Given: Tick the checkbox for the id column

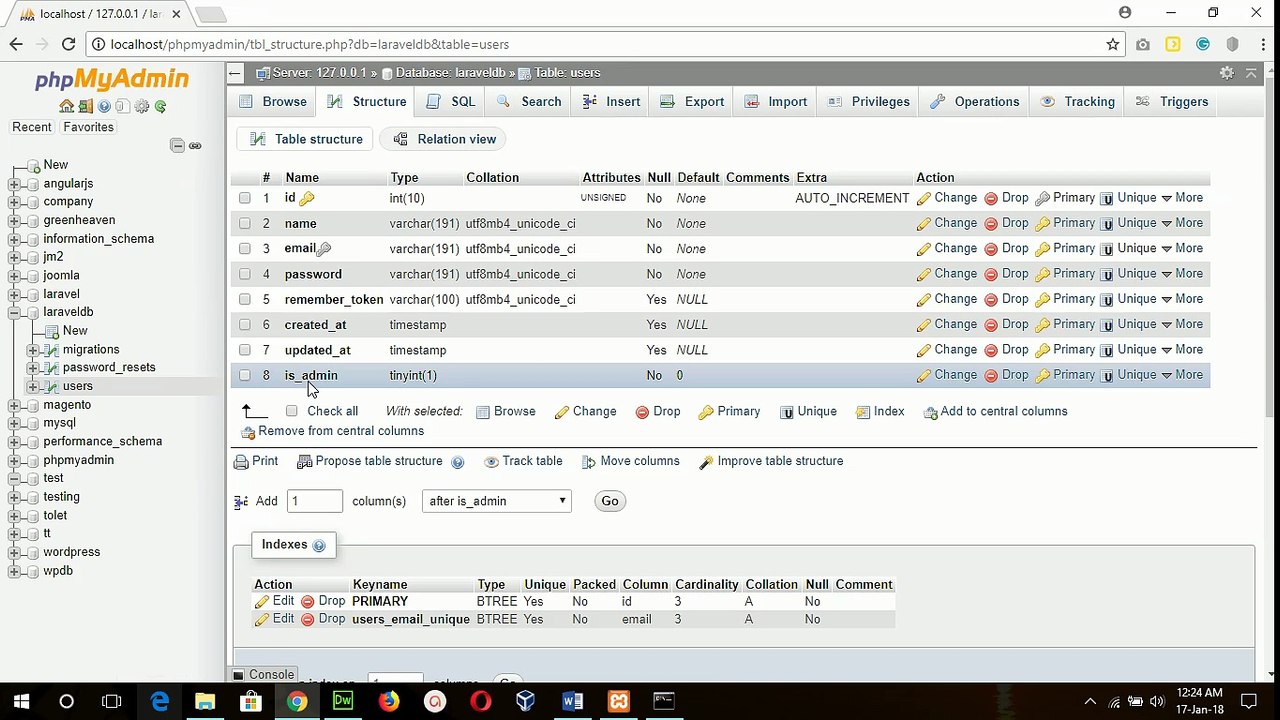Looking at the screenshot, I should pos(245,198).
